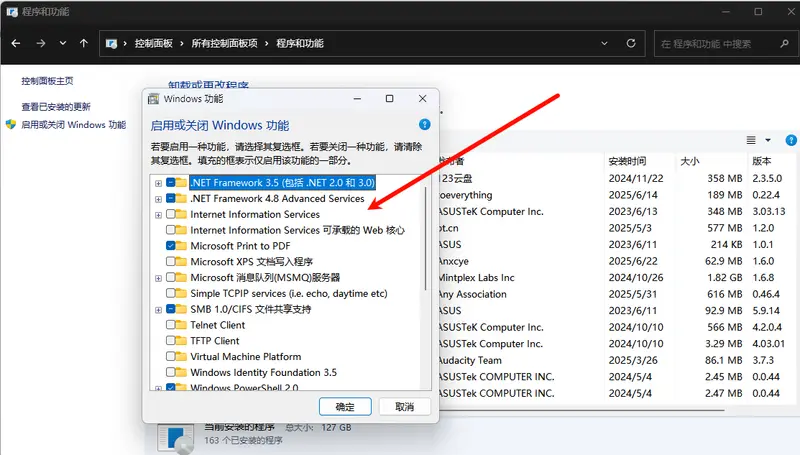
Task: Click the shield icon beside 启用或关闭 Windows 功能
Action: point(11,124)
